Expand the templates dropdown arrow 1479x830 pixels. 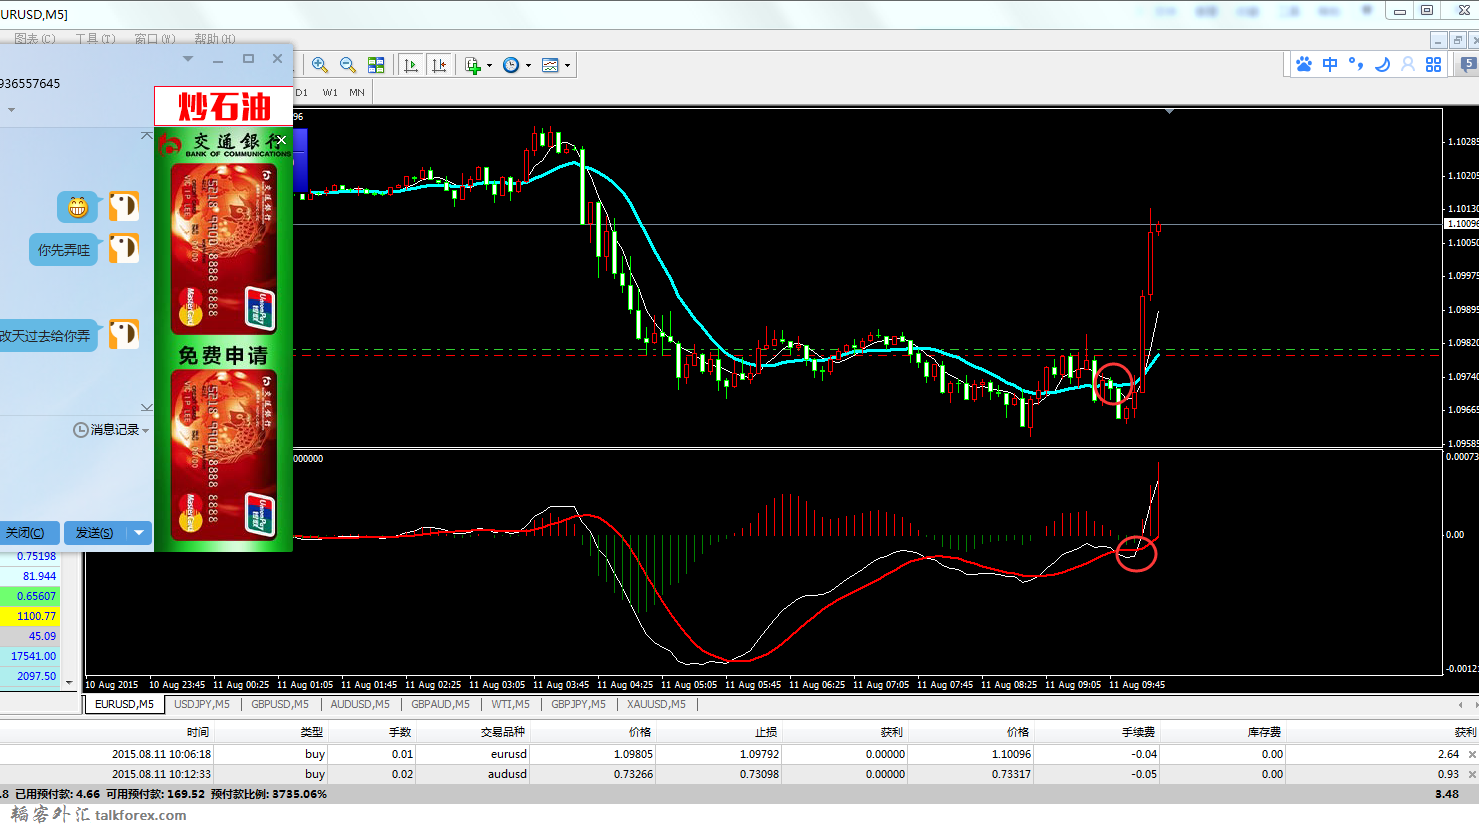click(567, 66)
